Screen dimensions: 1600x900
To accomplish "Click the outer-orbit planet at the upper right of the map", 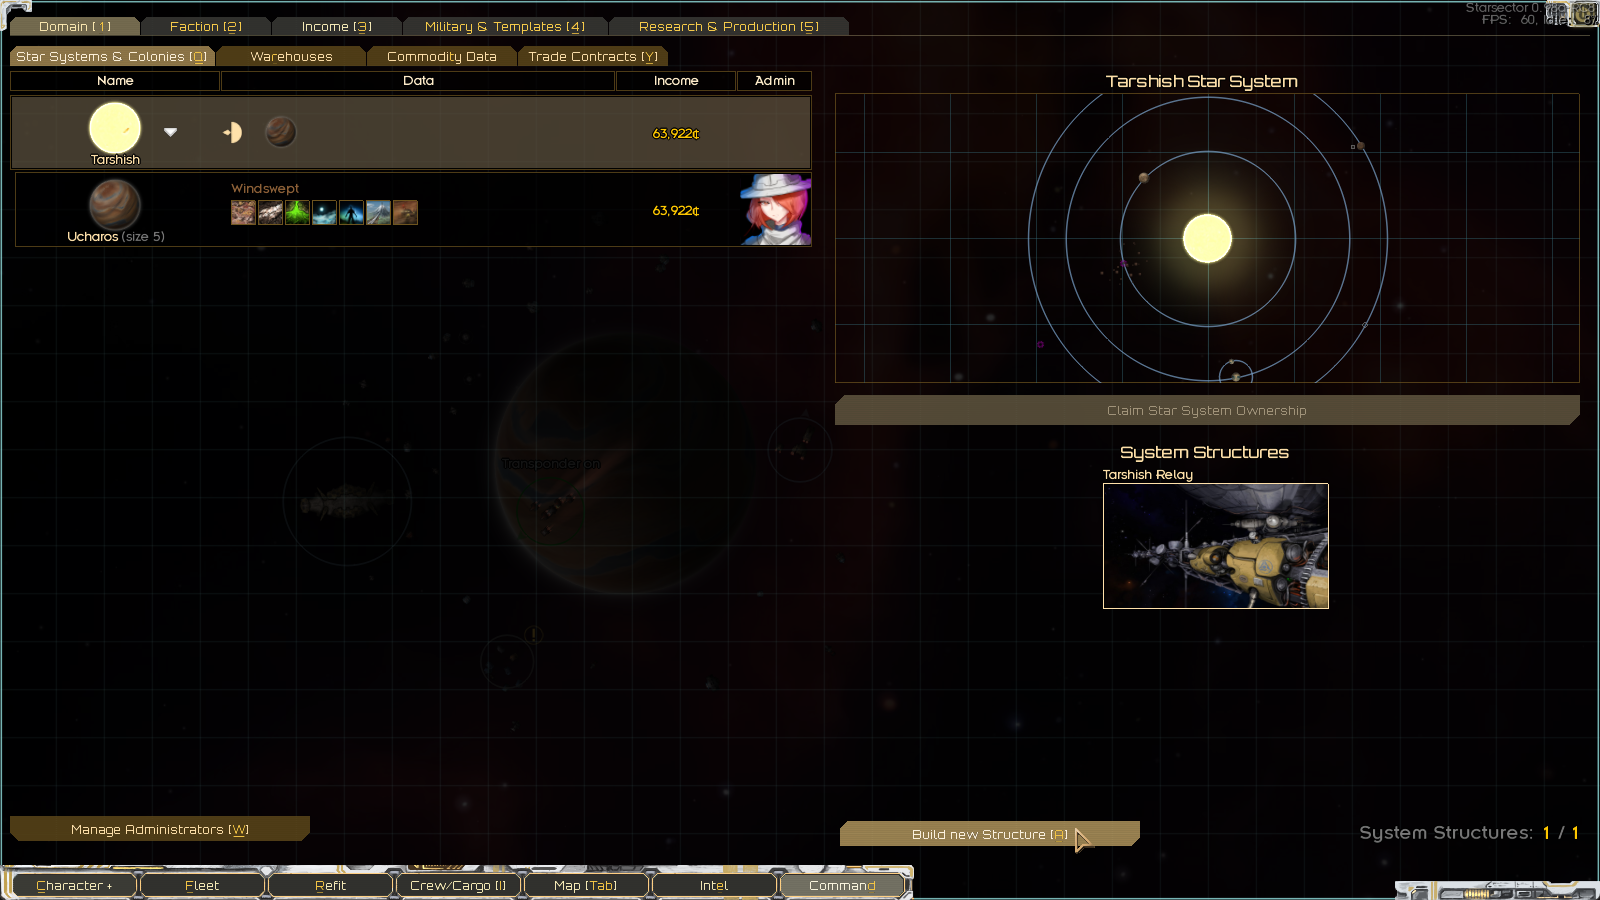I will pos(1360,146).
